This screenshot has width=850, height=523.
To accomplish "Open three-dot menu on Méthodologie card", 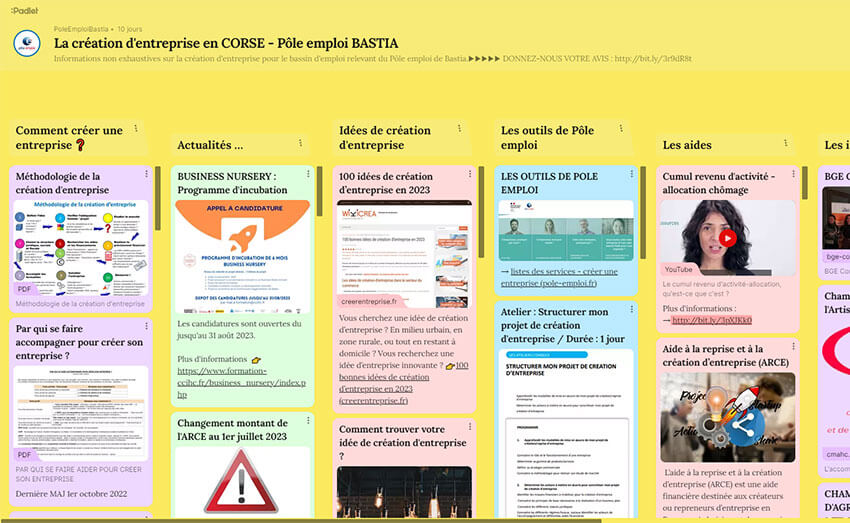I will click(146, 174).
